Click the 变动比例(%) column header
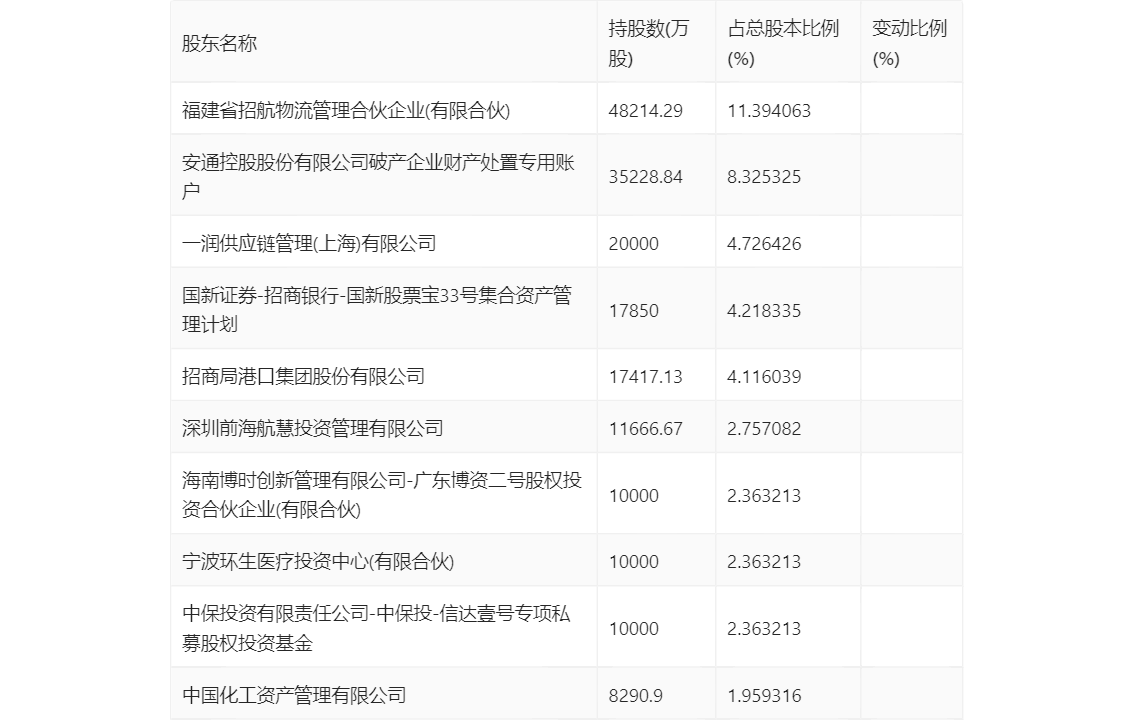This screenshot has width=1134, height=720. (909, 43)
